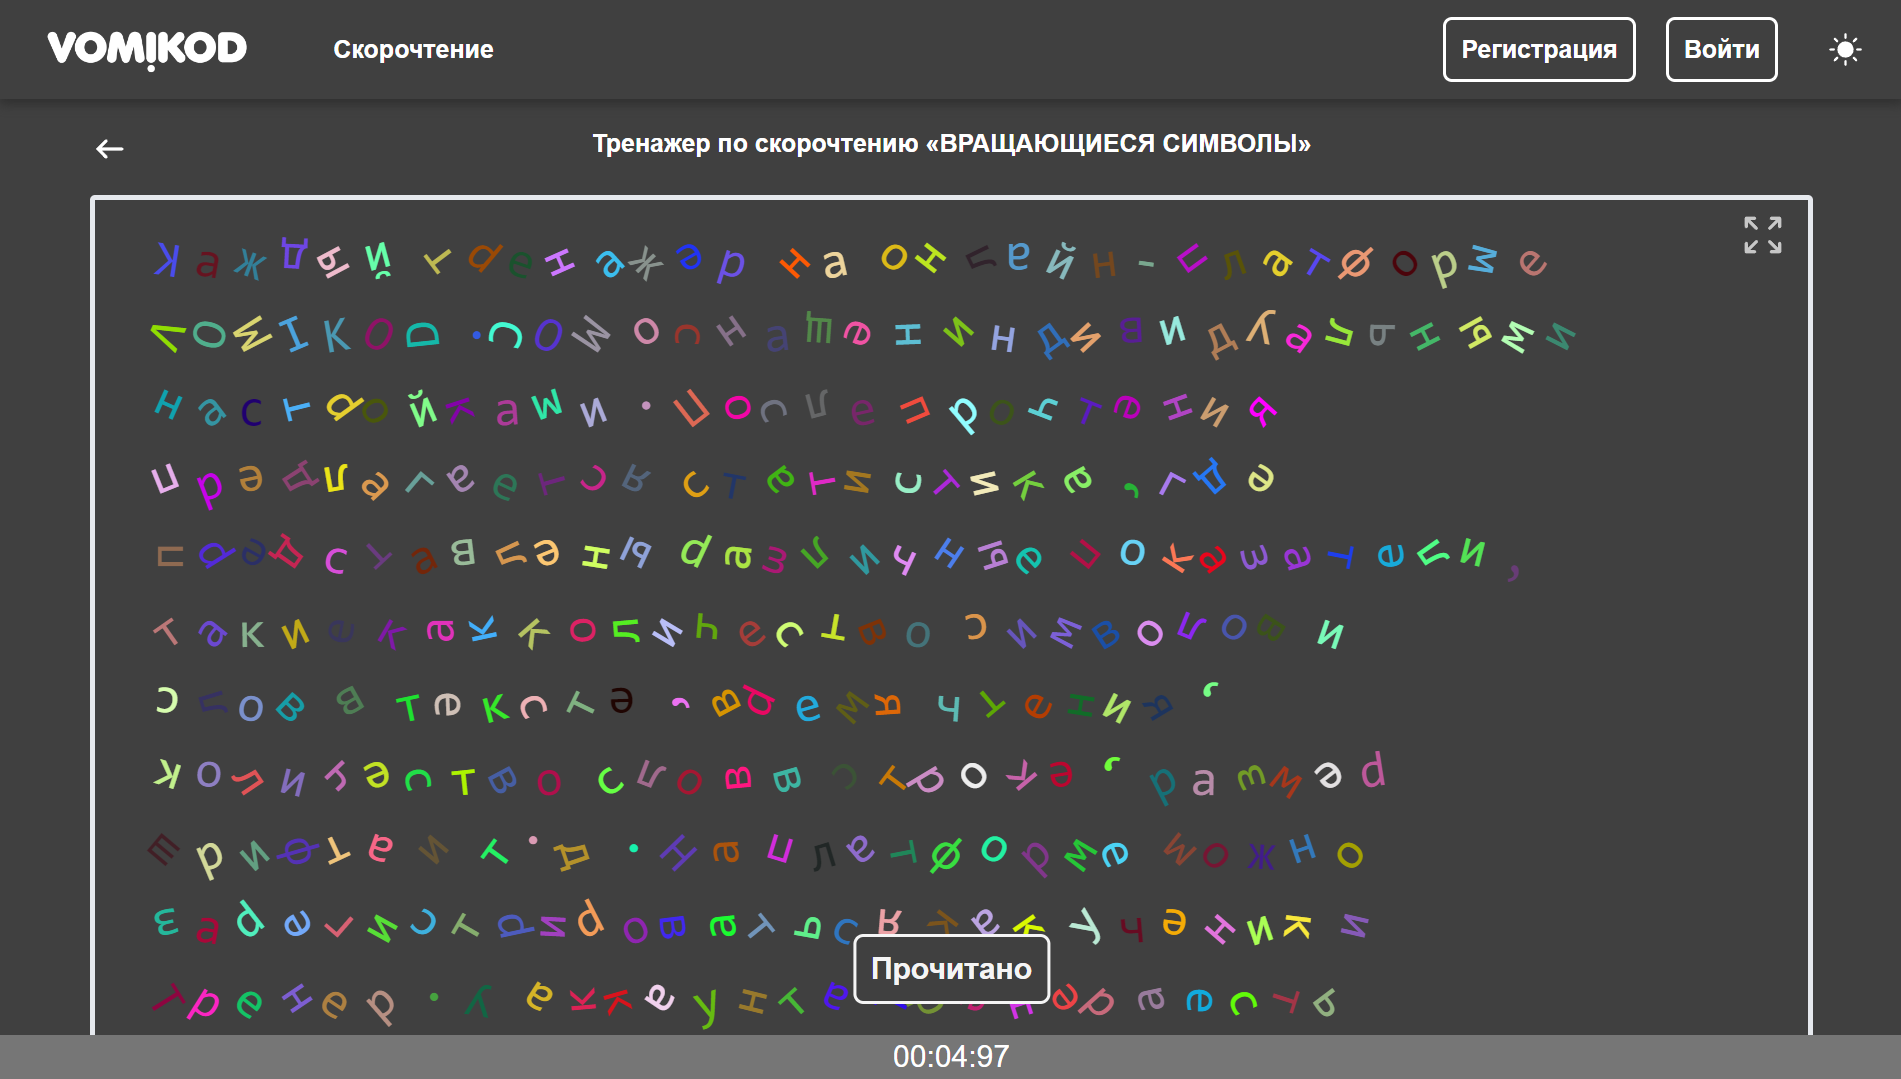Image resolution: width=1901 pixels, height=1079 pixels.
Task: Click the rotating word "VOMIKOD" in the text
Action: 295,333
